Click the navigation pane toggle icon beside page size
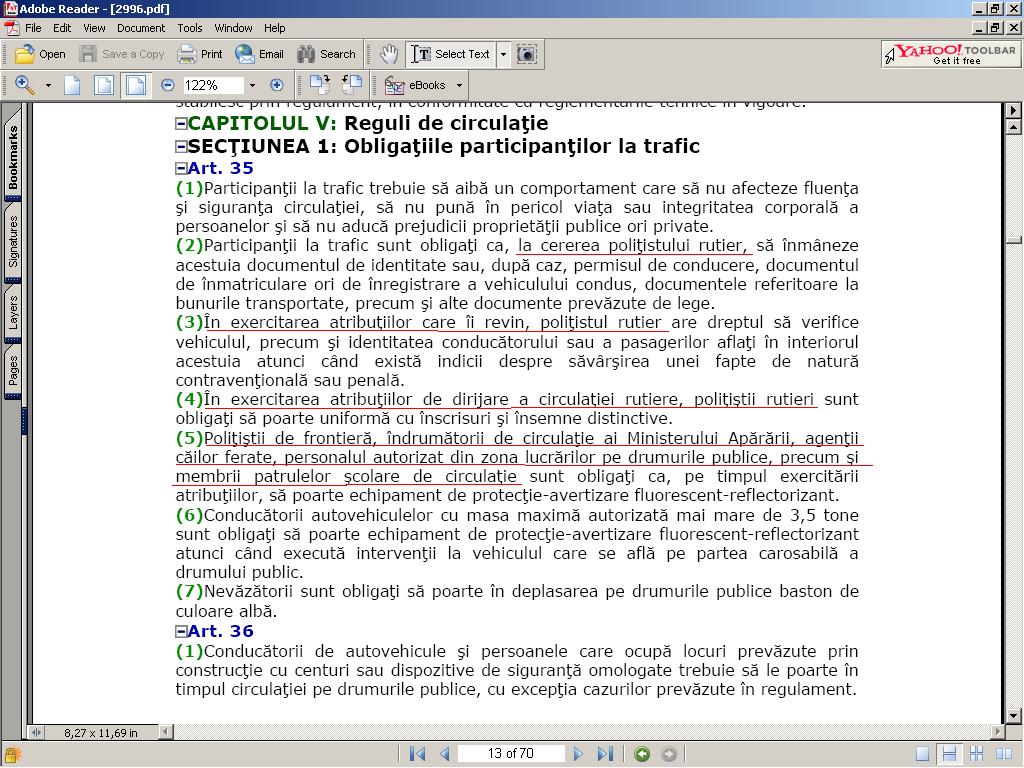This screenshot has height=768, width=1024. pyautogui.click(x=37, y=733)
